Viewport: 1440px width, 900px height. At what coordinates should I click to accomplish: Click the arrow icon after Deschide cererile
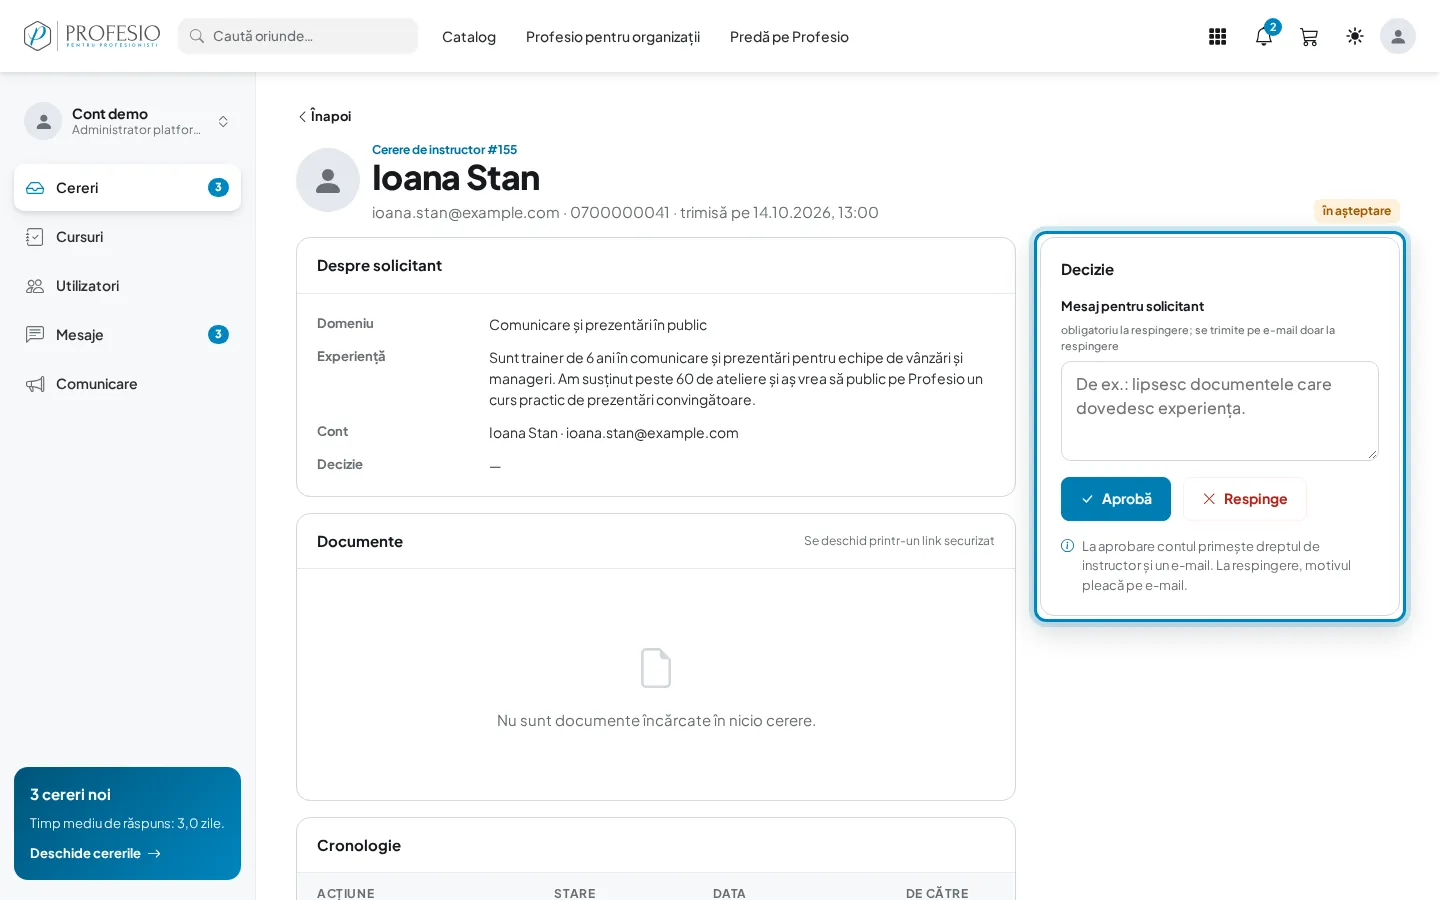click(x=154, y=854)
